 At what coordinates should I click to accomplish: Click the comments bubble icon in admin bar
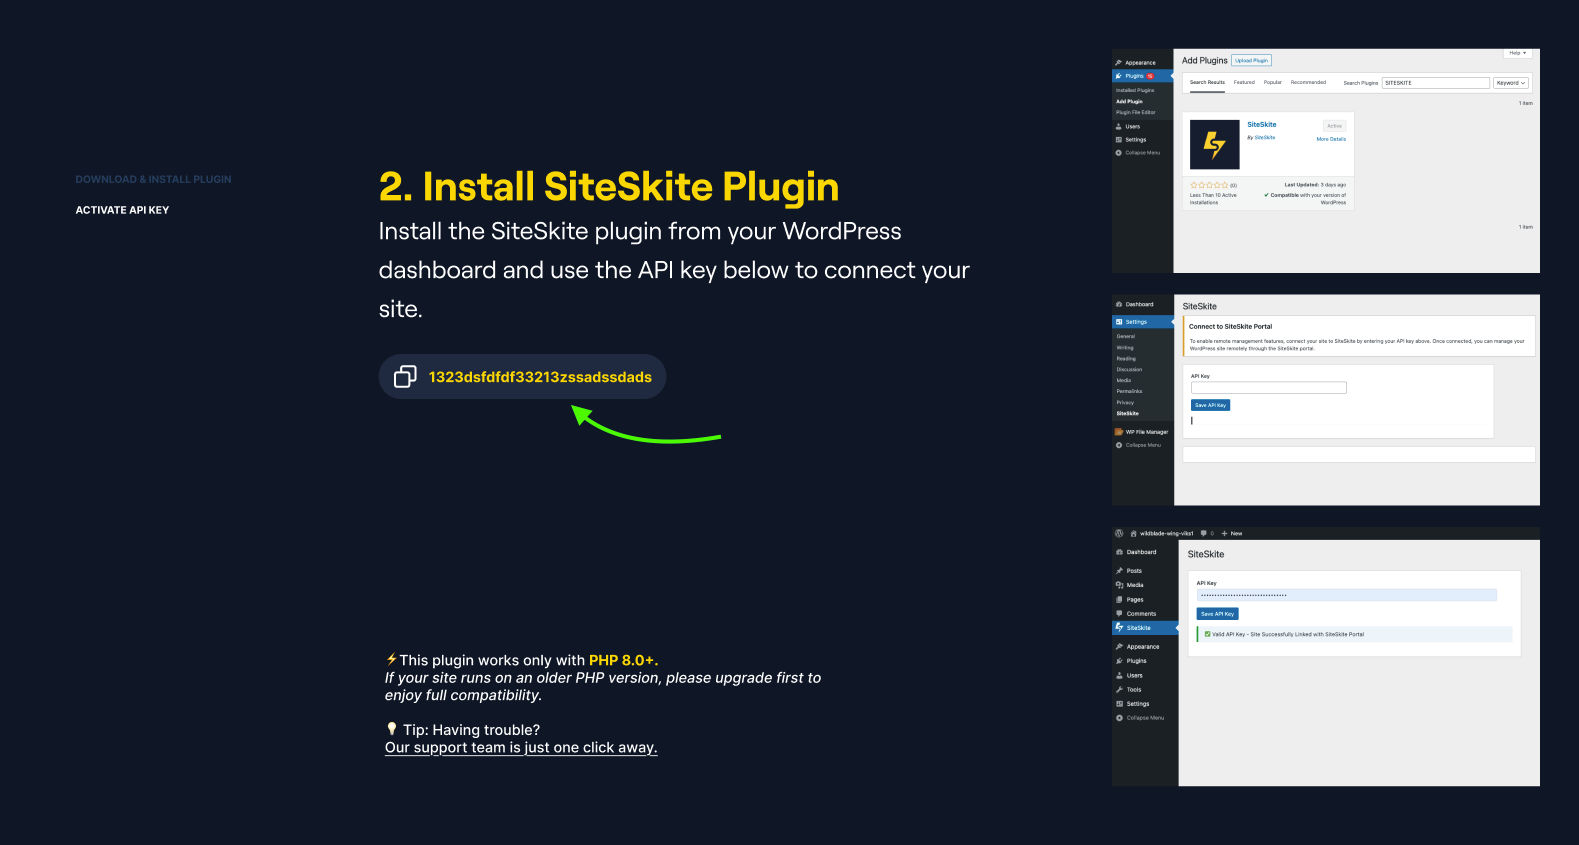coord(1204,533)
